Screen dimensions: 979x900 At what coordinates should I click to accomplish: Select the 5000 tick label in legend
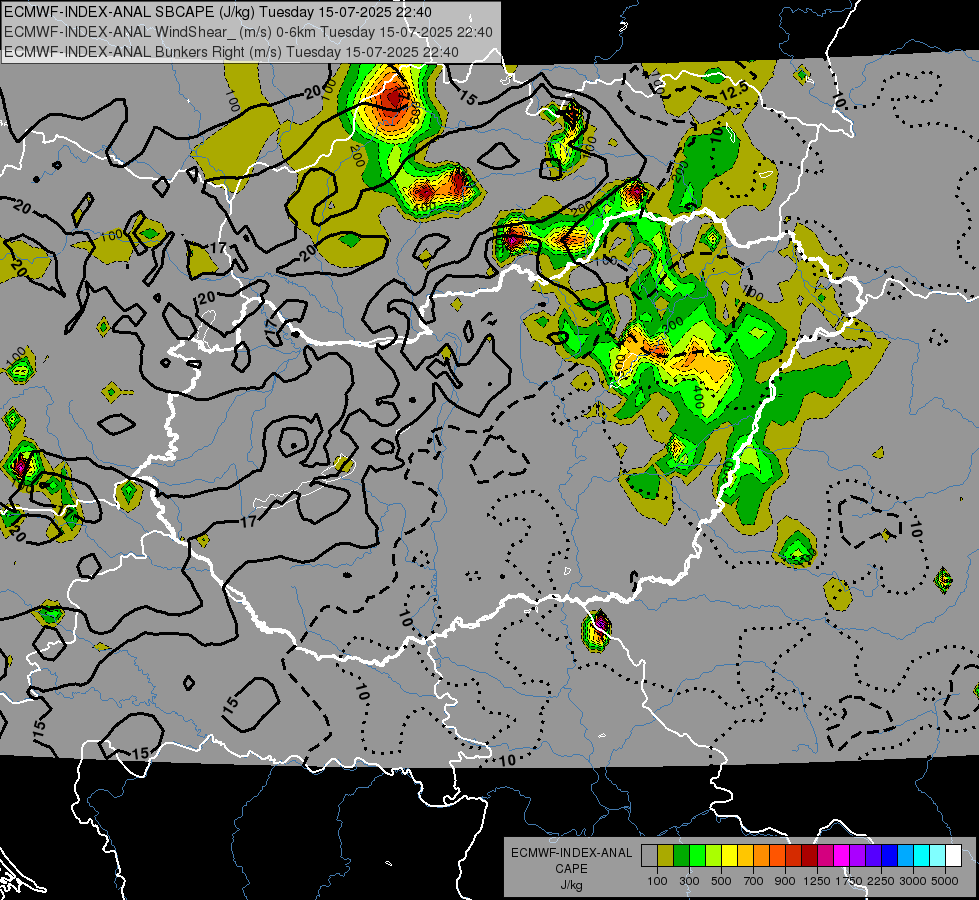click(x=945, y=881)
